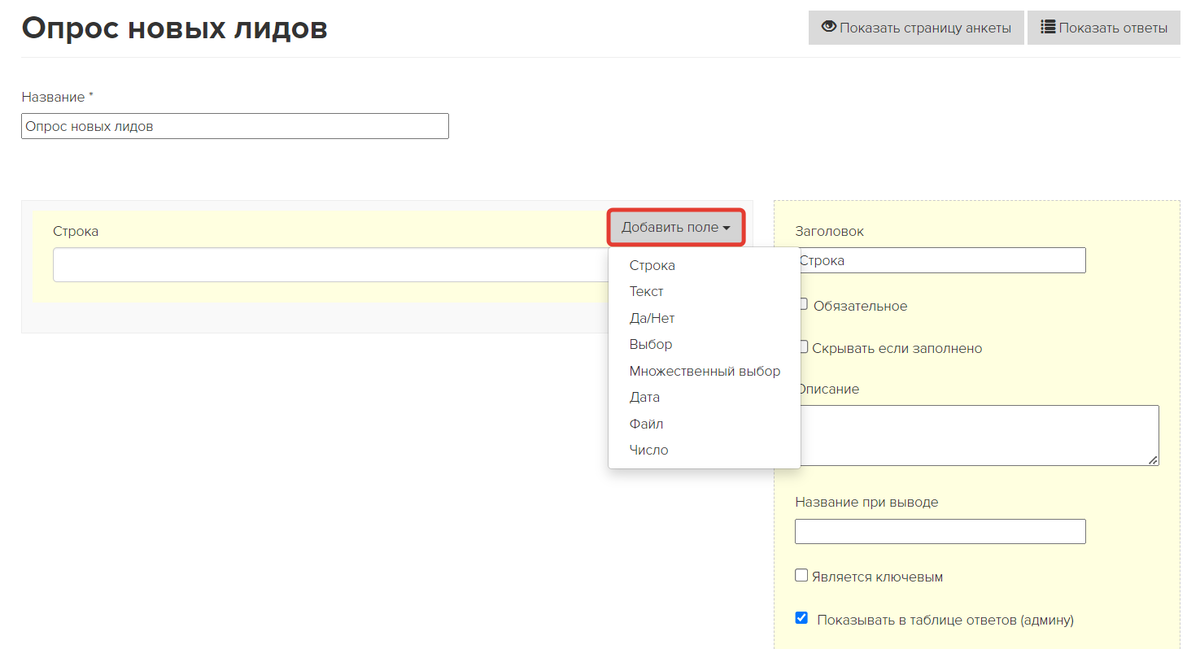Click the Описание textarea resize handle
1200x649 pixels.
[x=1153, y=459]
